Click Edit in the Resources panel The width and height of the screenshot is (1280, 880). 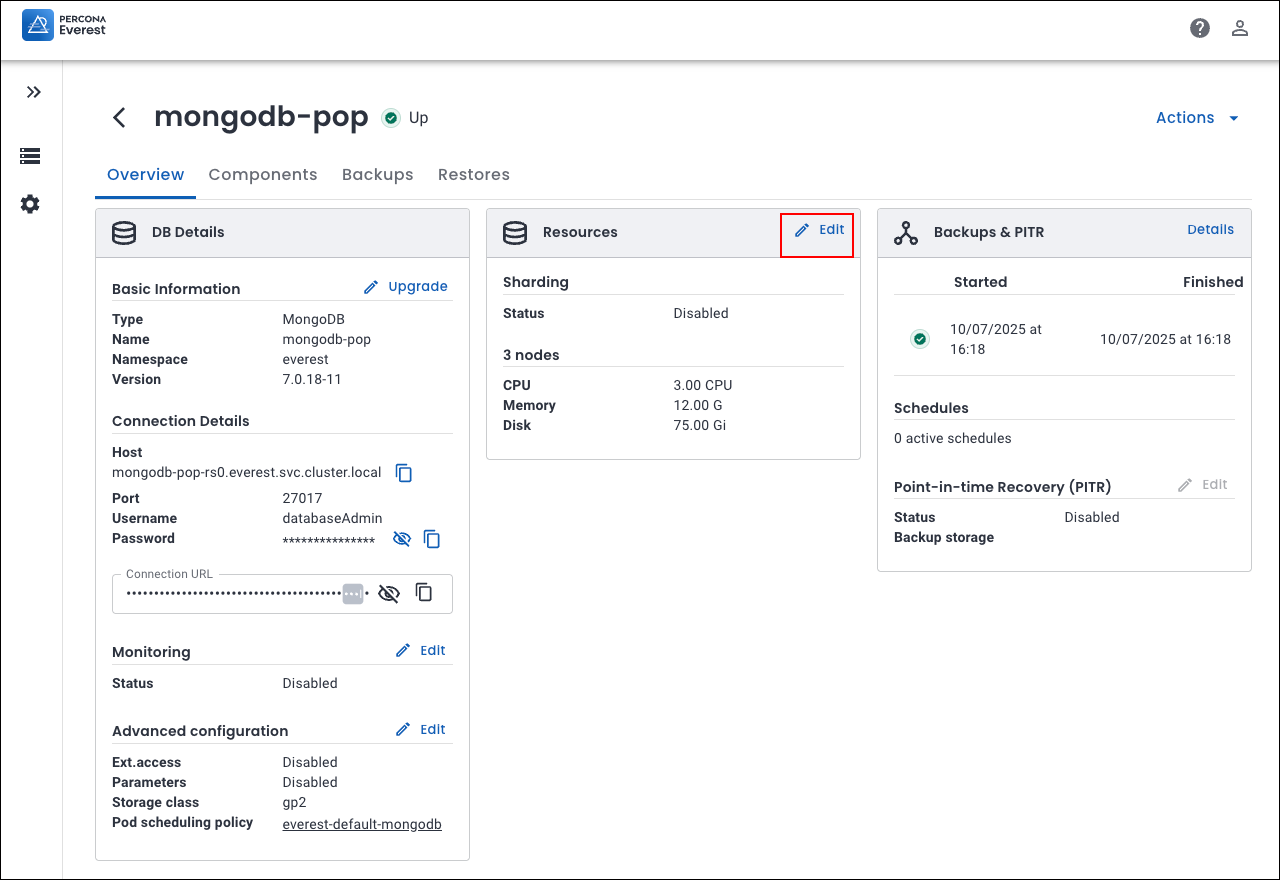click(x=819, y=230)
